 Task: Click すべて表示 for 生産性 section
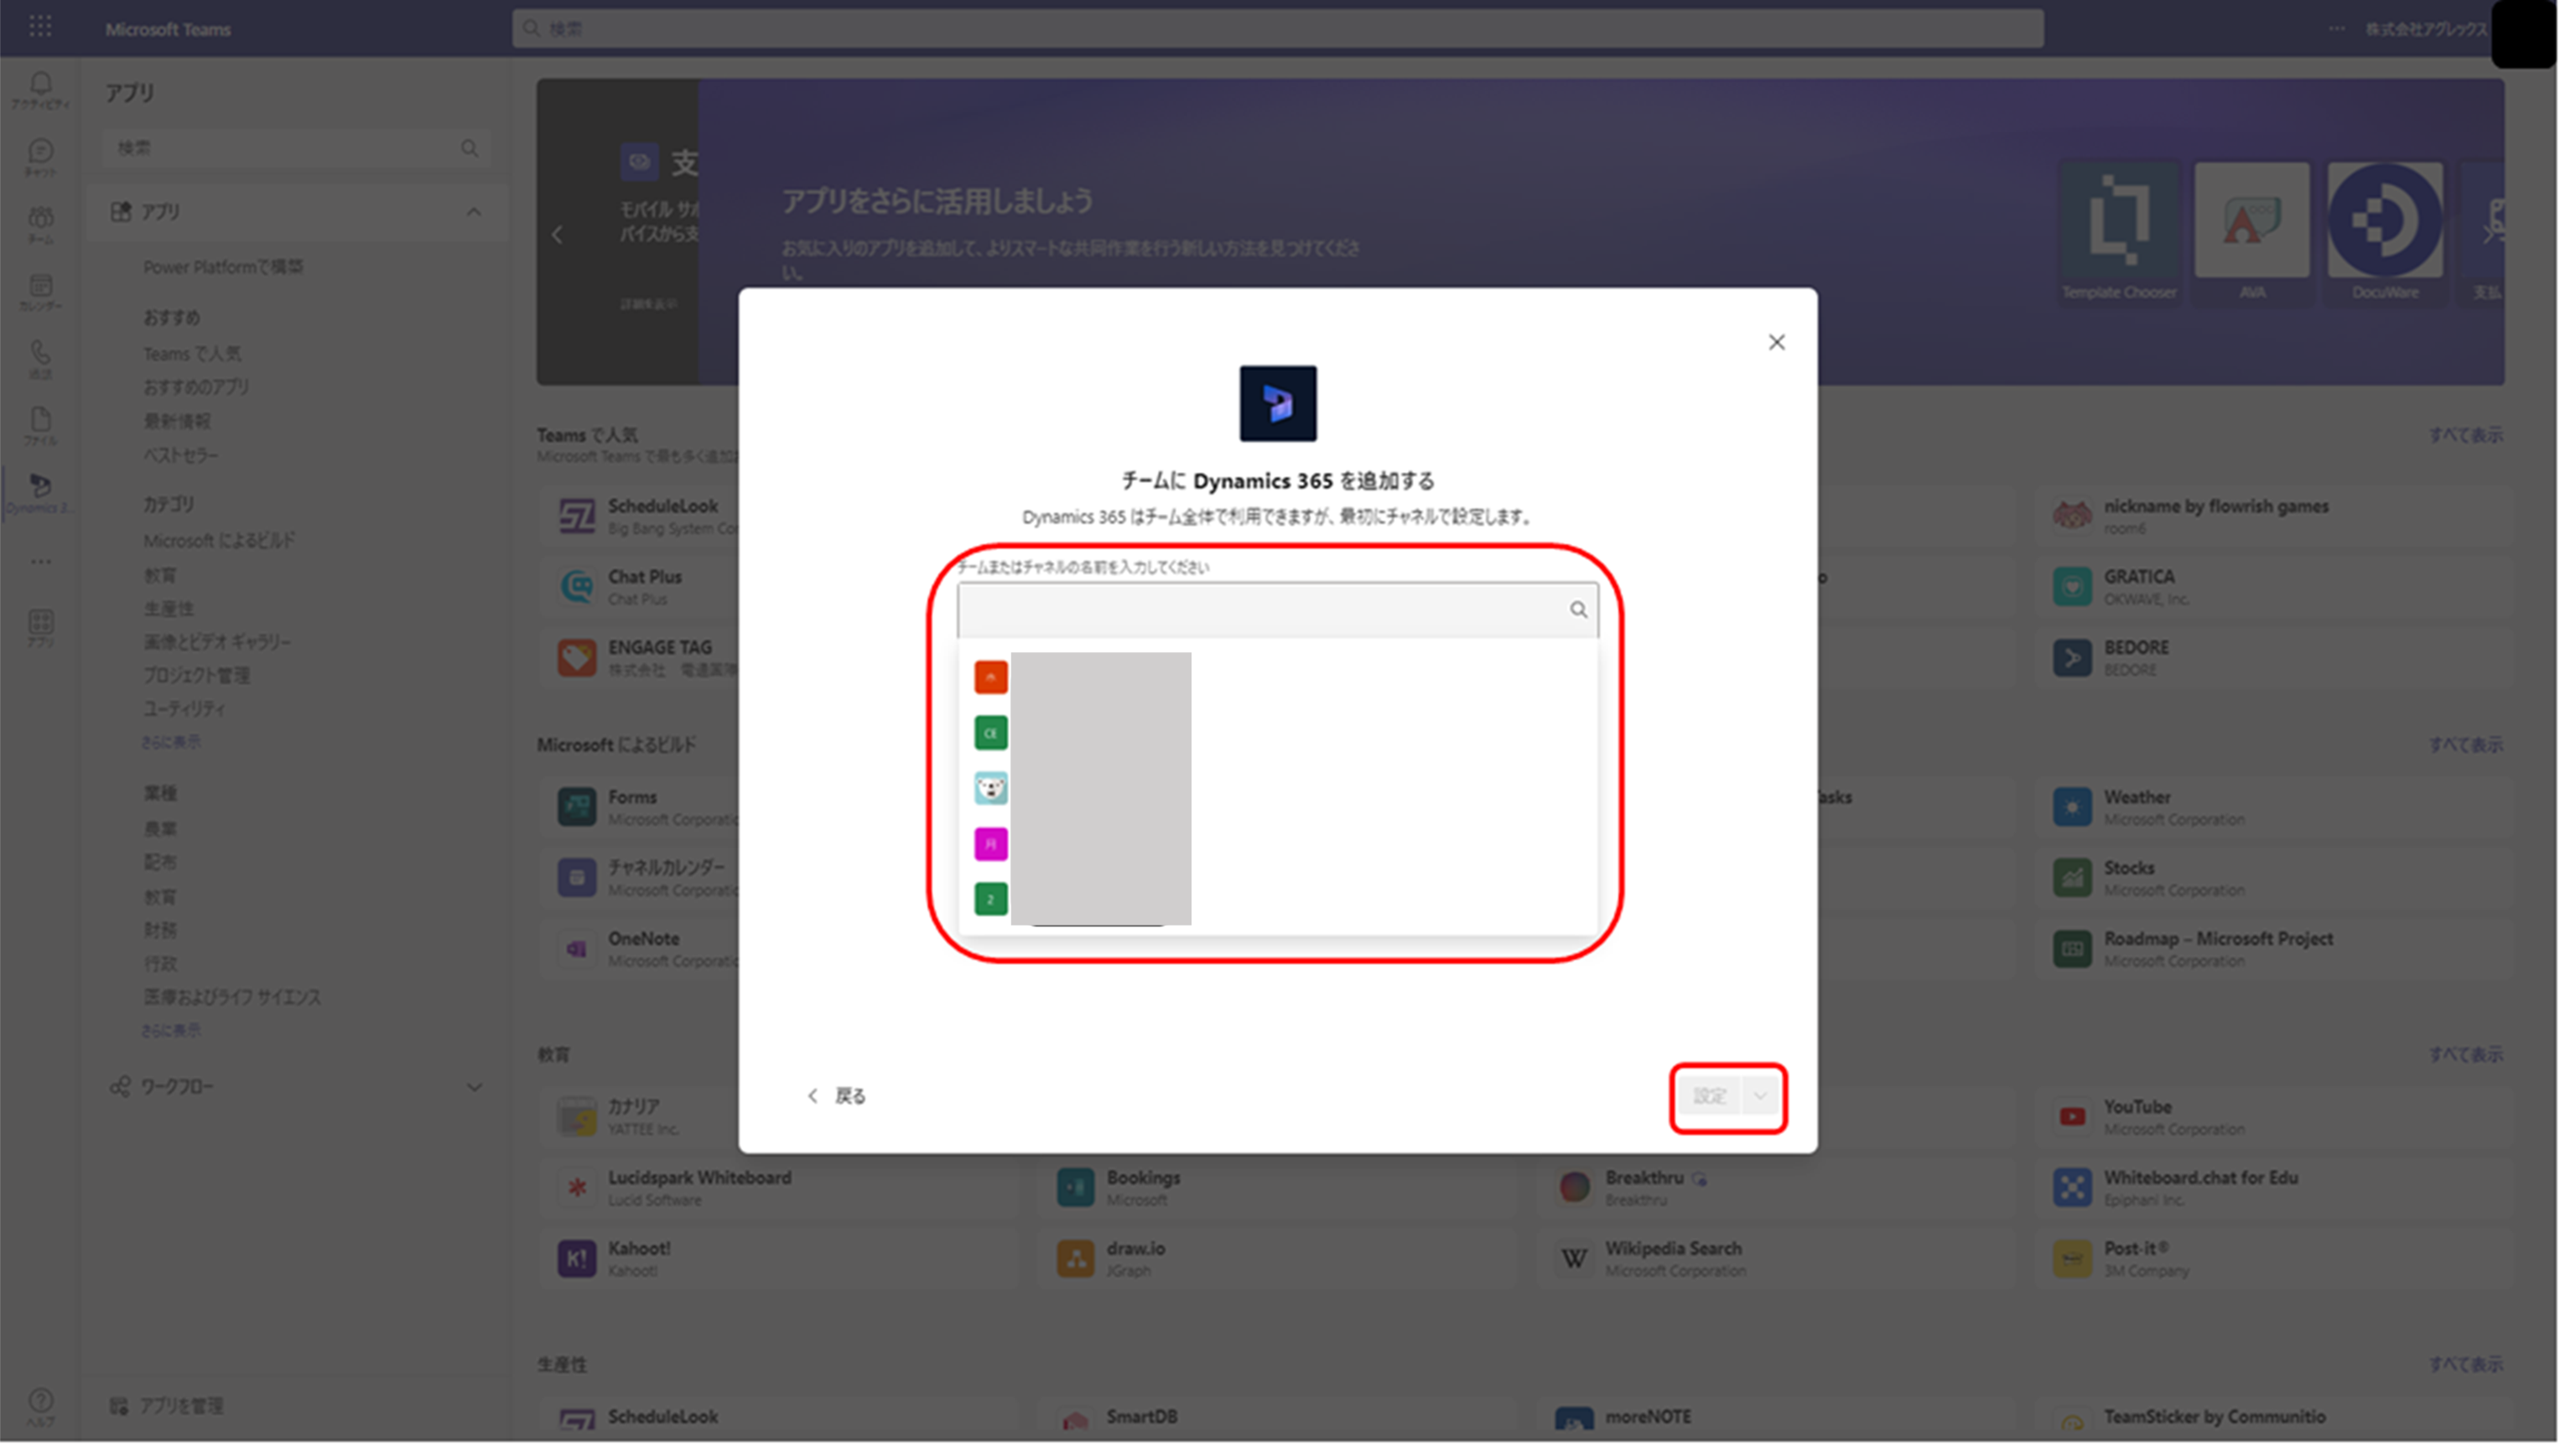(x=2466, y=1365)
